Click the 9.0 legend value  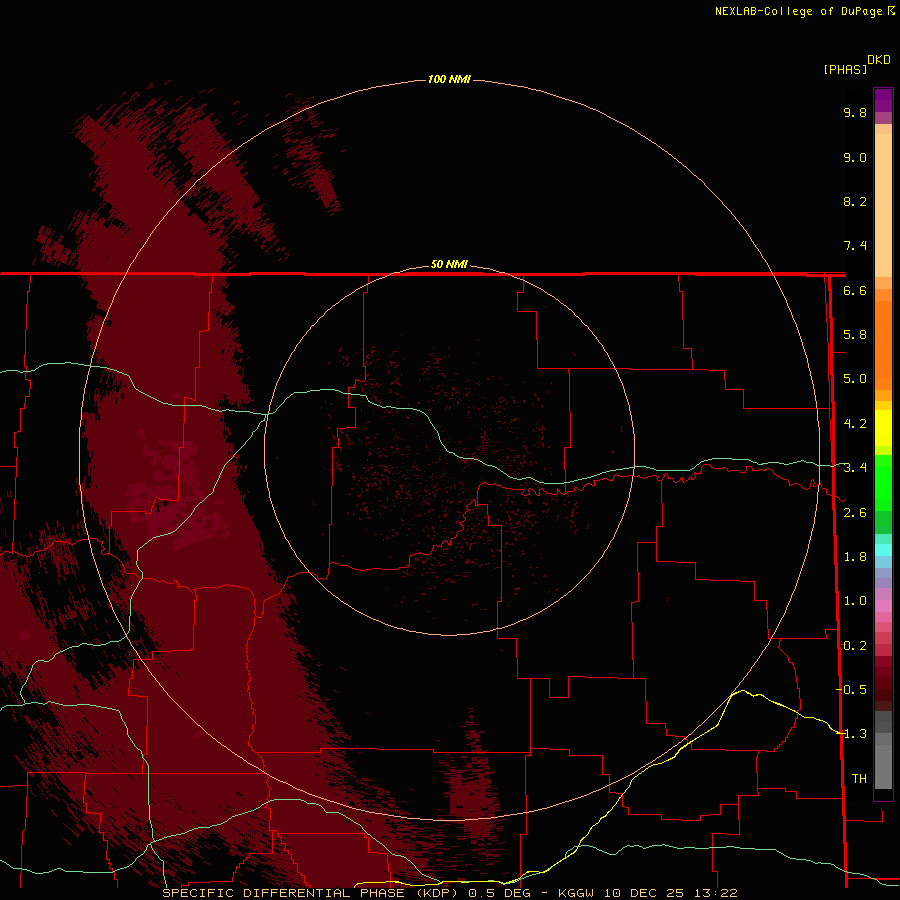[x=855, y=157]
